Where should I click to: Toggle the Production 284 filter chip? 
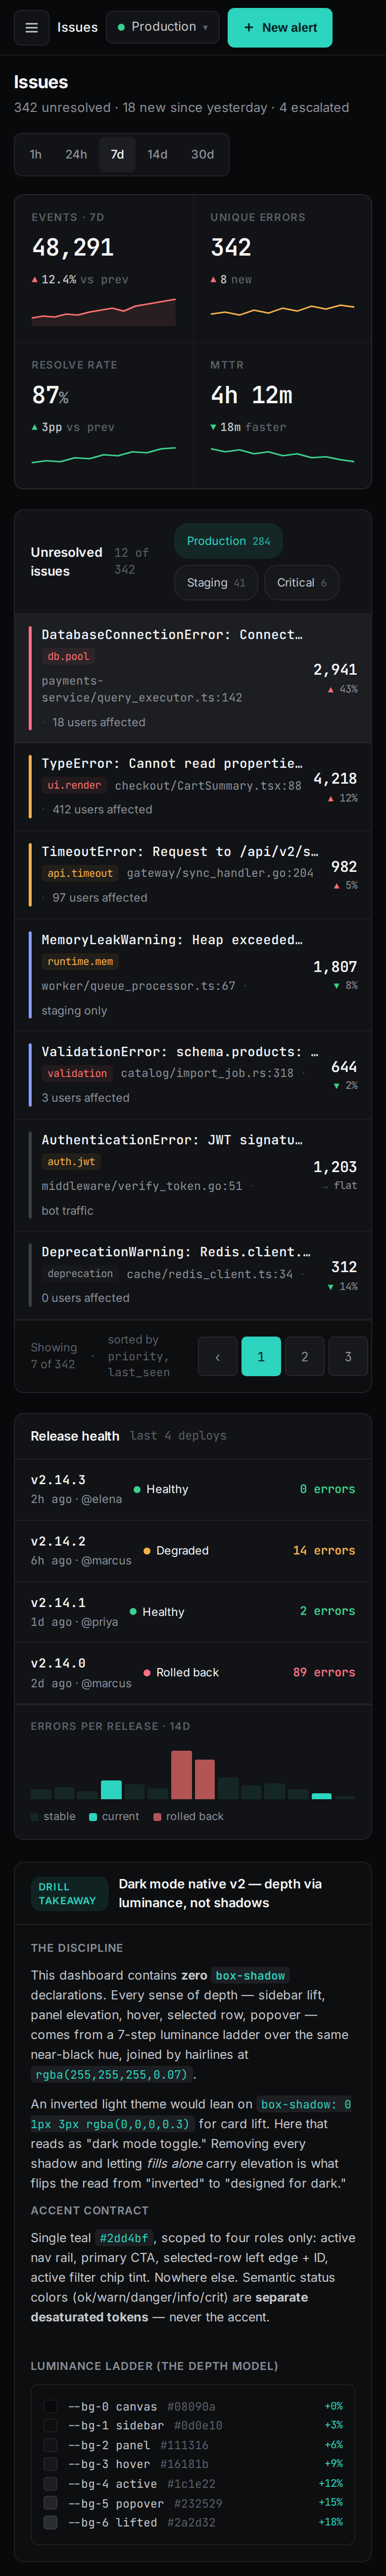[x=228, y=541]
